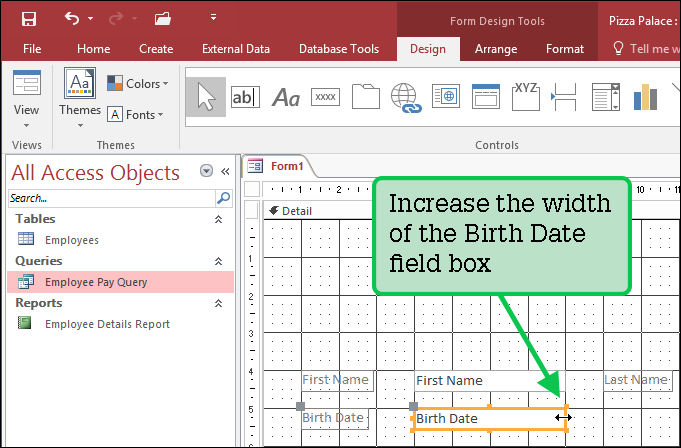Select the Birth Date text box field
681x448 pixels.
pos(489,419)
